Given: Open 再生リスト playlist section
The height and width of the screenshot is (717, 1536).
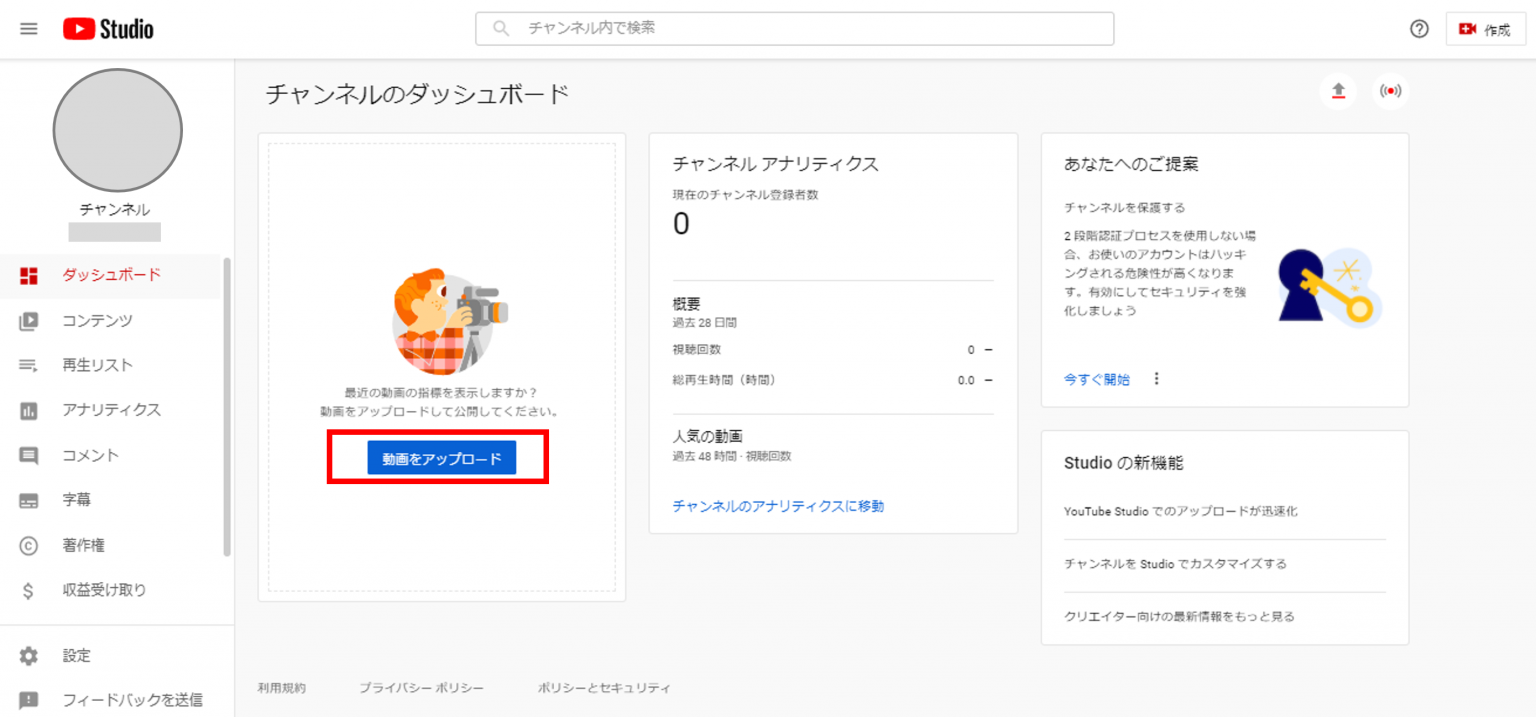Looking at the screenshot, I should (x=97, y=365).
